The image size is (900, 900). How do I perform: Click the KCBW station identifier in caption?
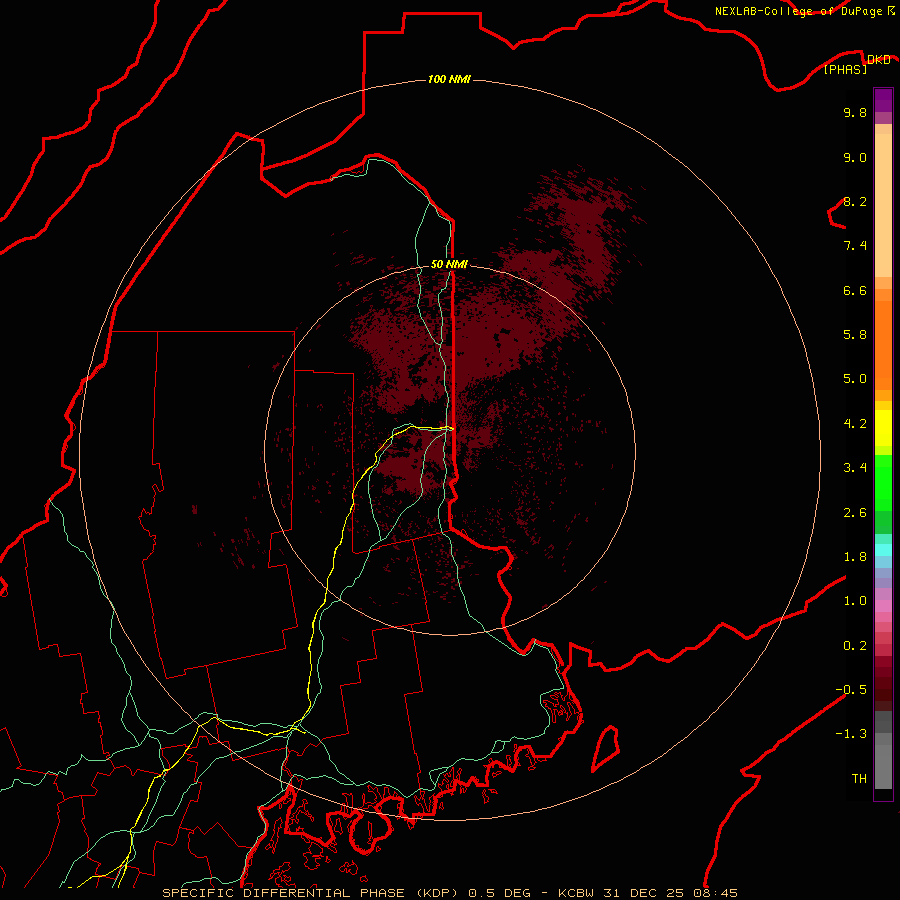(576, 893)
